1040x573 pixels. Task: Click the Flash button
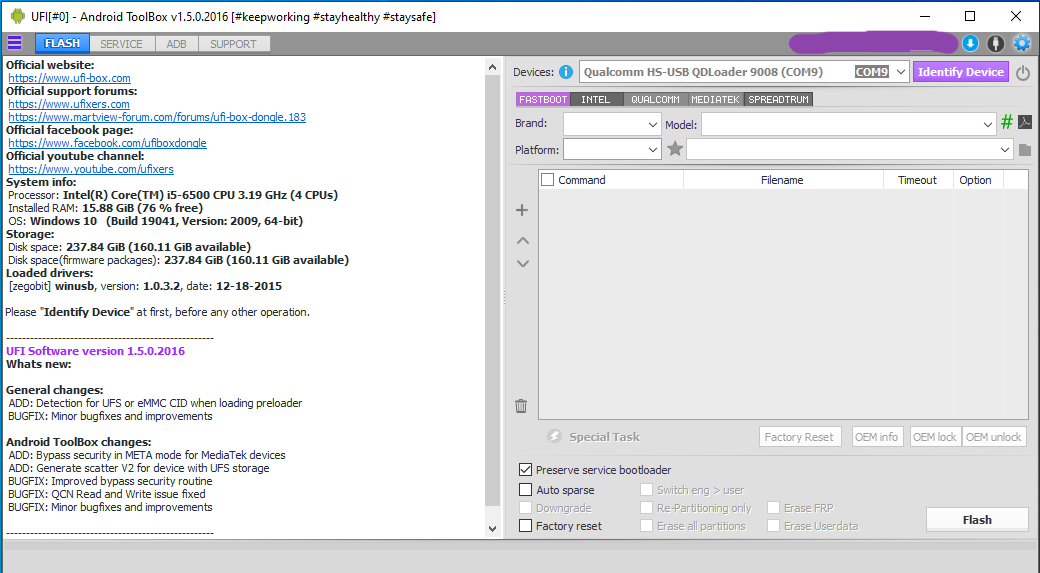click(x=977, y=520)
